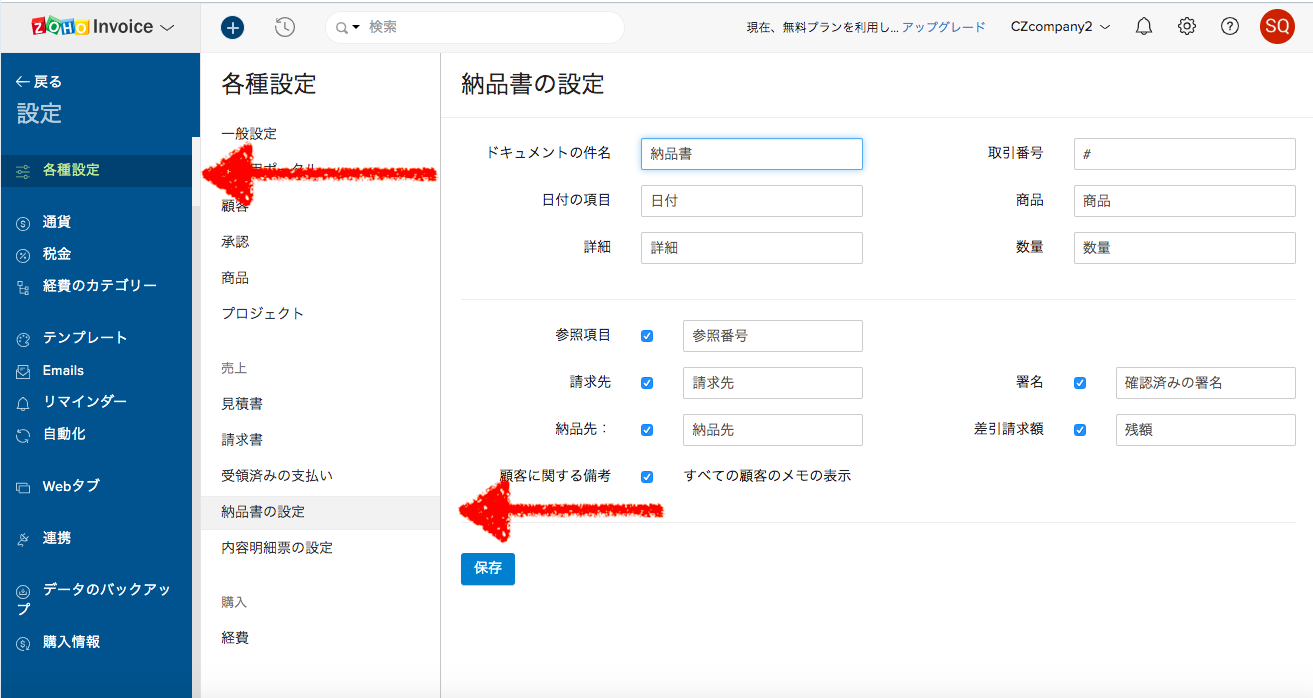The width and height of the screenshot is (1313, 698).
Task: Click the テンプレート palette icon
Action: pyautogui.click(x=23, y=339)
